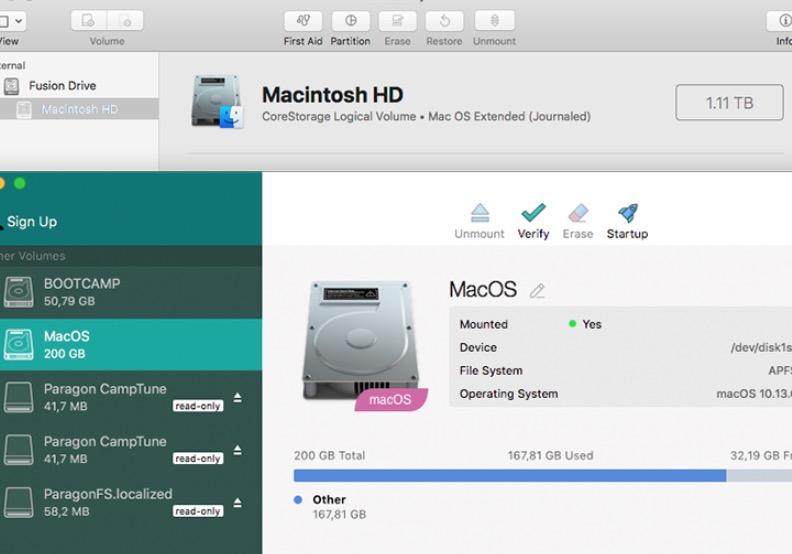This screenshot has width=792, height=554.
Task: Click the Sign Up link
Action: 32,222
